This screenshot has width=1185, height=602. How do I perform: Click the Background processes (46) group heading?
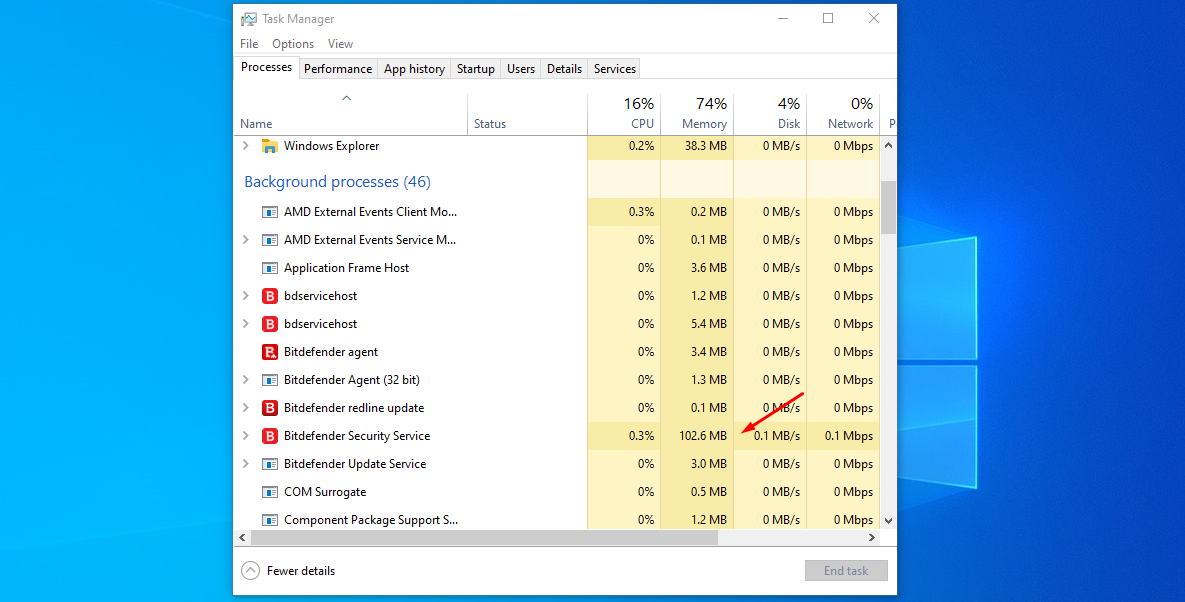pyautogui.click(x=337, y=182)
